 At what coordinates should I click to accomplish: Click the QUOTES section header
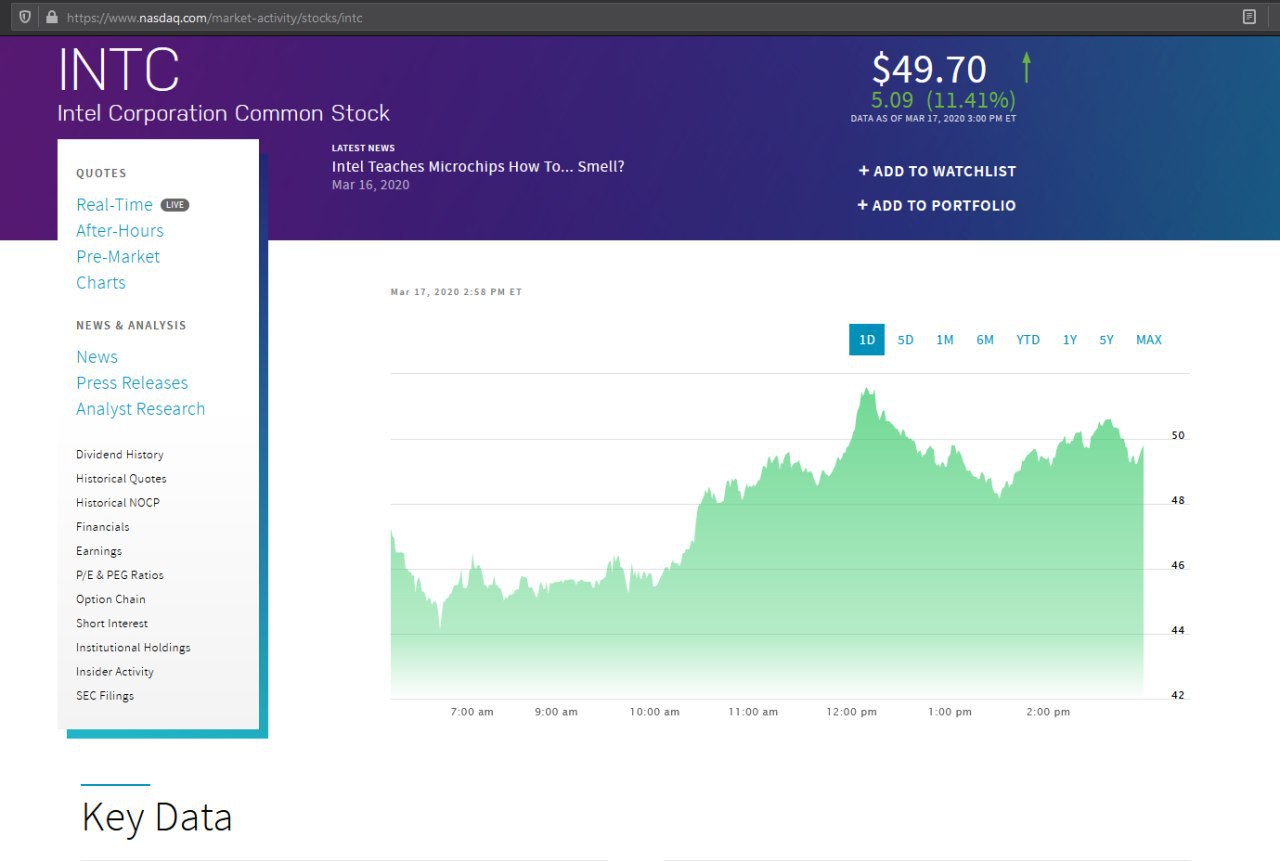(101, 173)
